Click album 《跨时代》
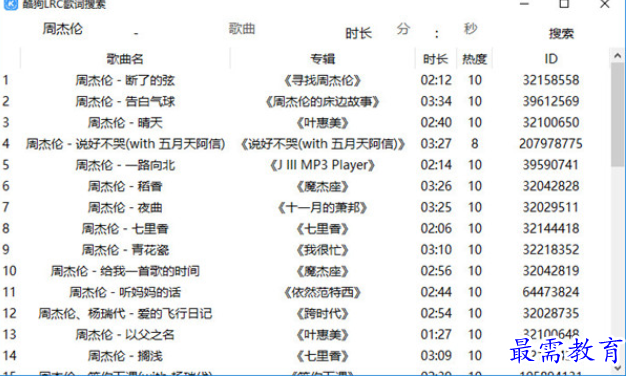Screen dimensions: 631x382 click(322, 314)
